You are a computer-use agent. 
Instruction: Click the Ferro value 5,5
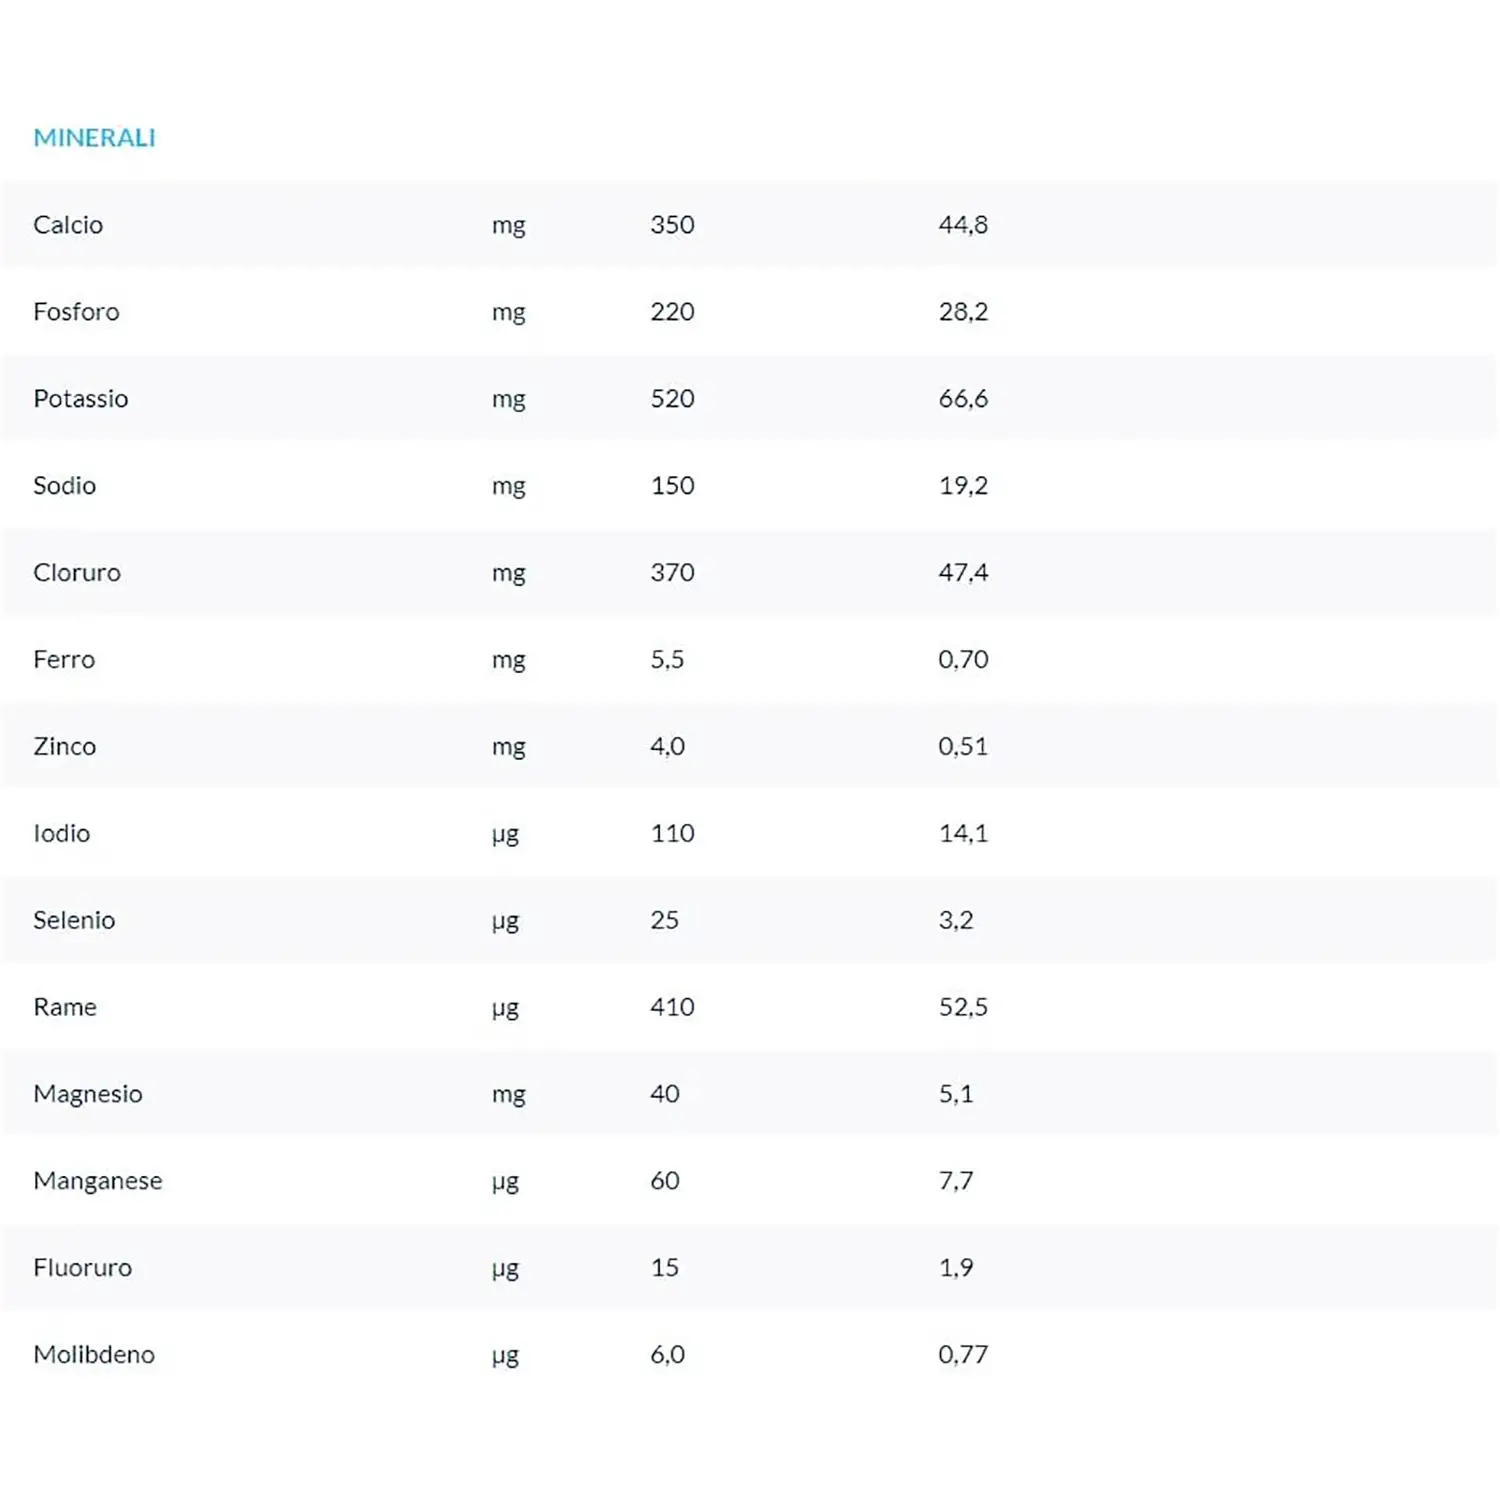tap(667, 660)
